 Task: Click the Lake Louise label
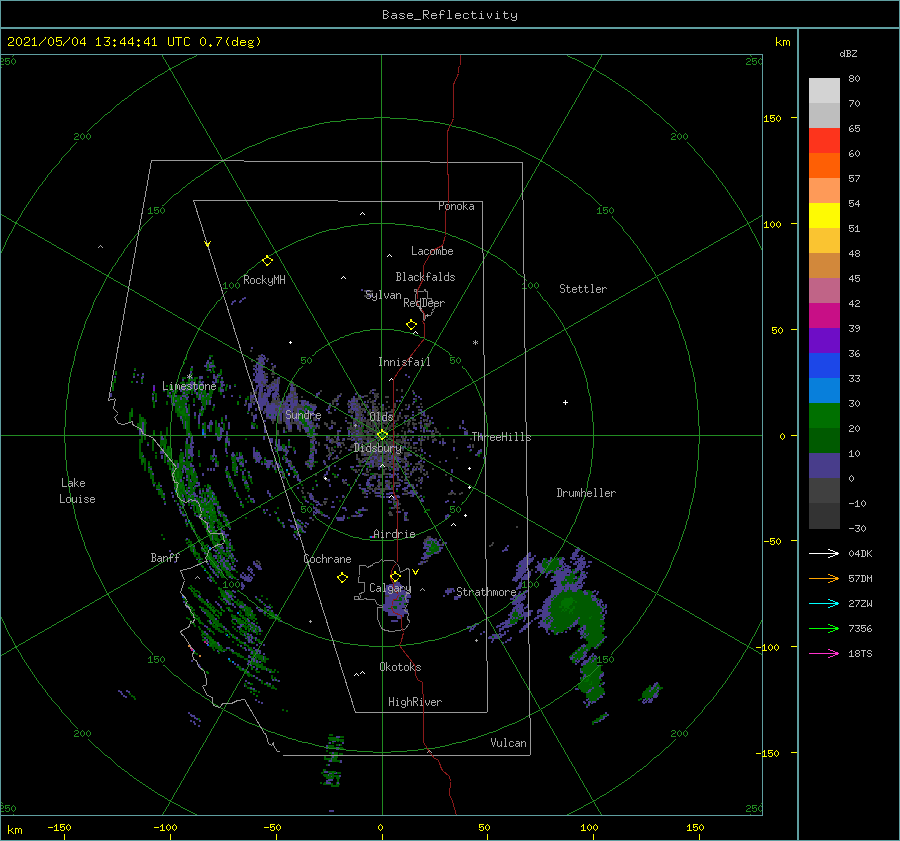tap(77, 491)
